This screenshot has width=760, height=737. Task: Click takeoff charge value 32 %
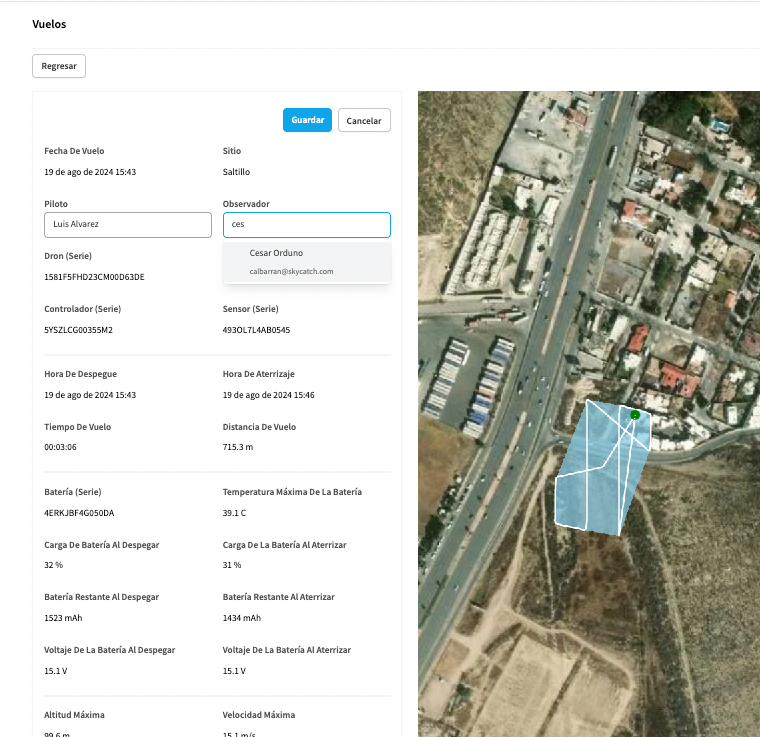pos(53,565)
